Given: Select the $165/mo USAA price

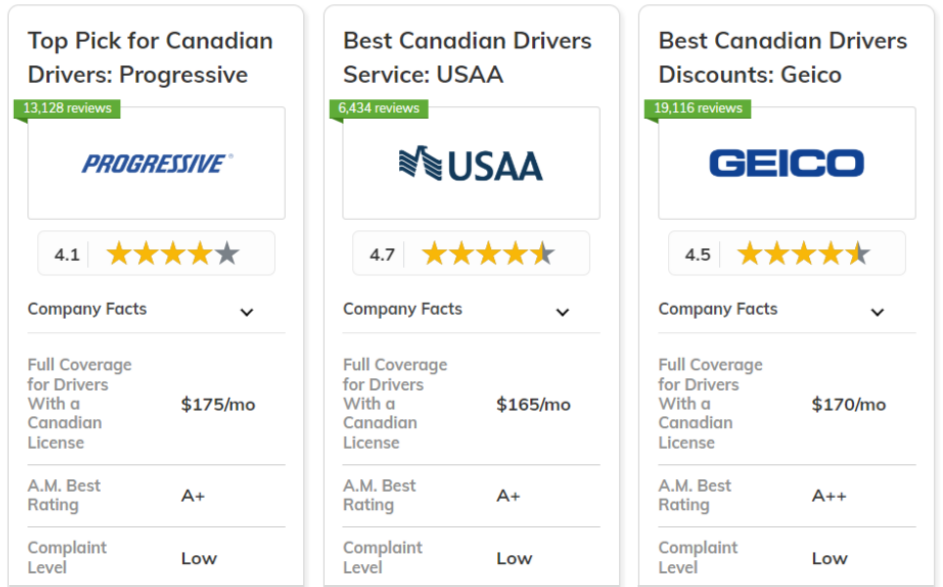Looking at the screenshot, I should 533,404.
